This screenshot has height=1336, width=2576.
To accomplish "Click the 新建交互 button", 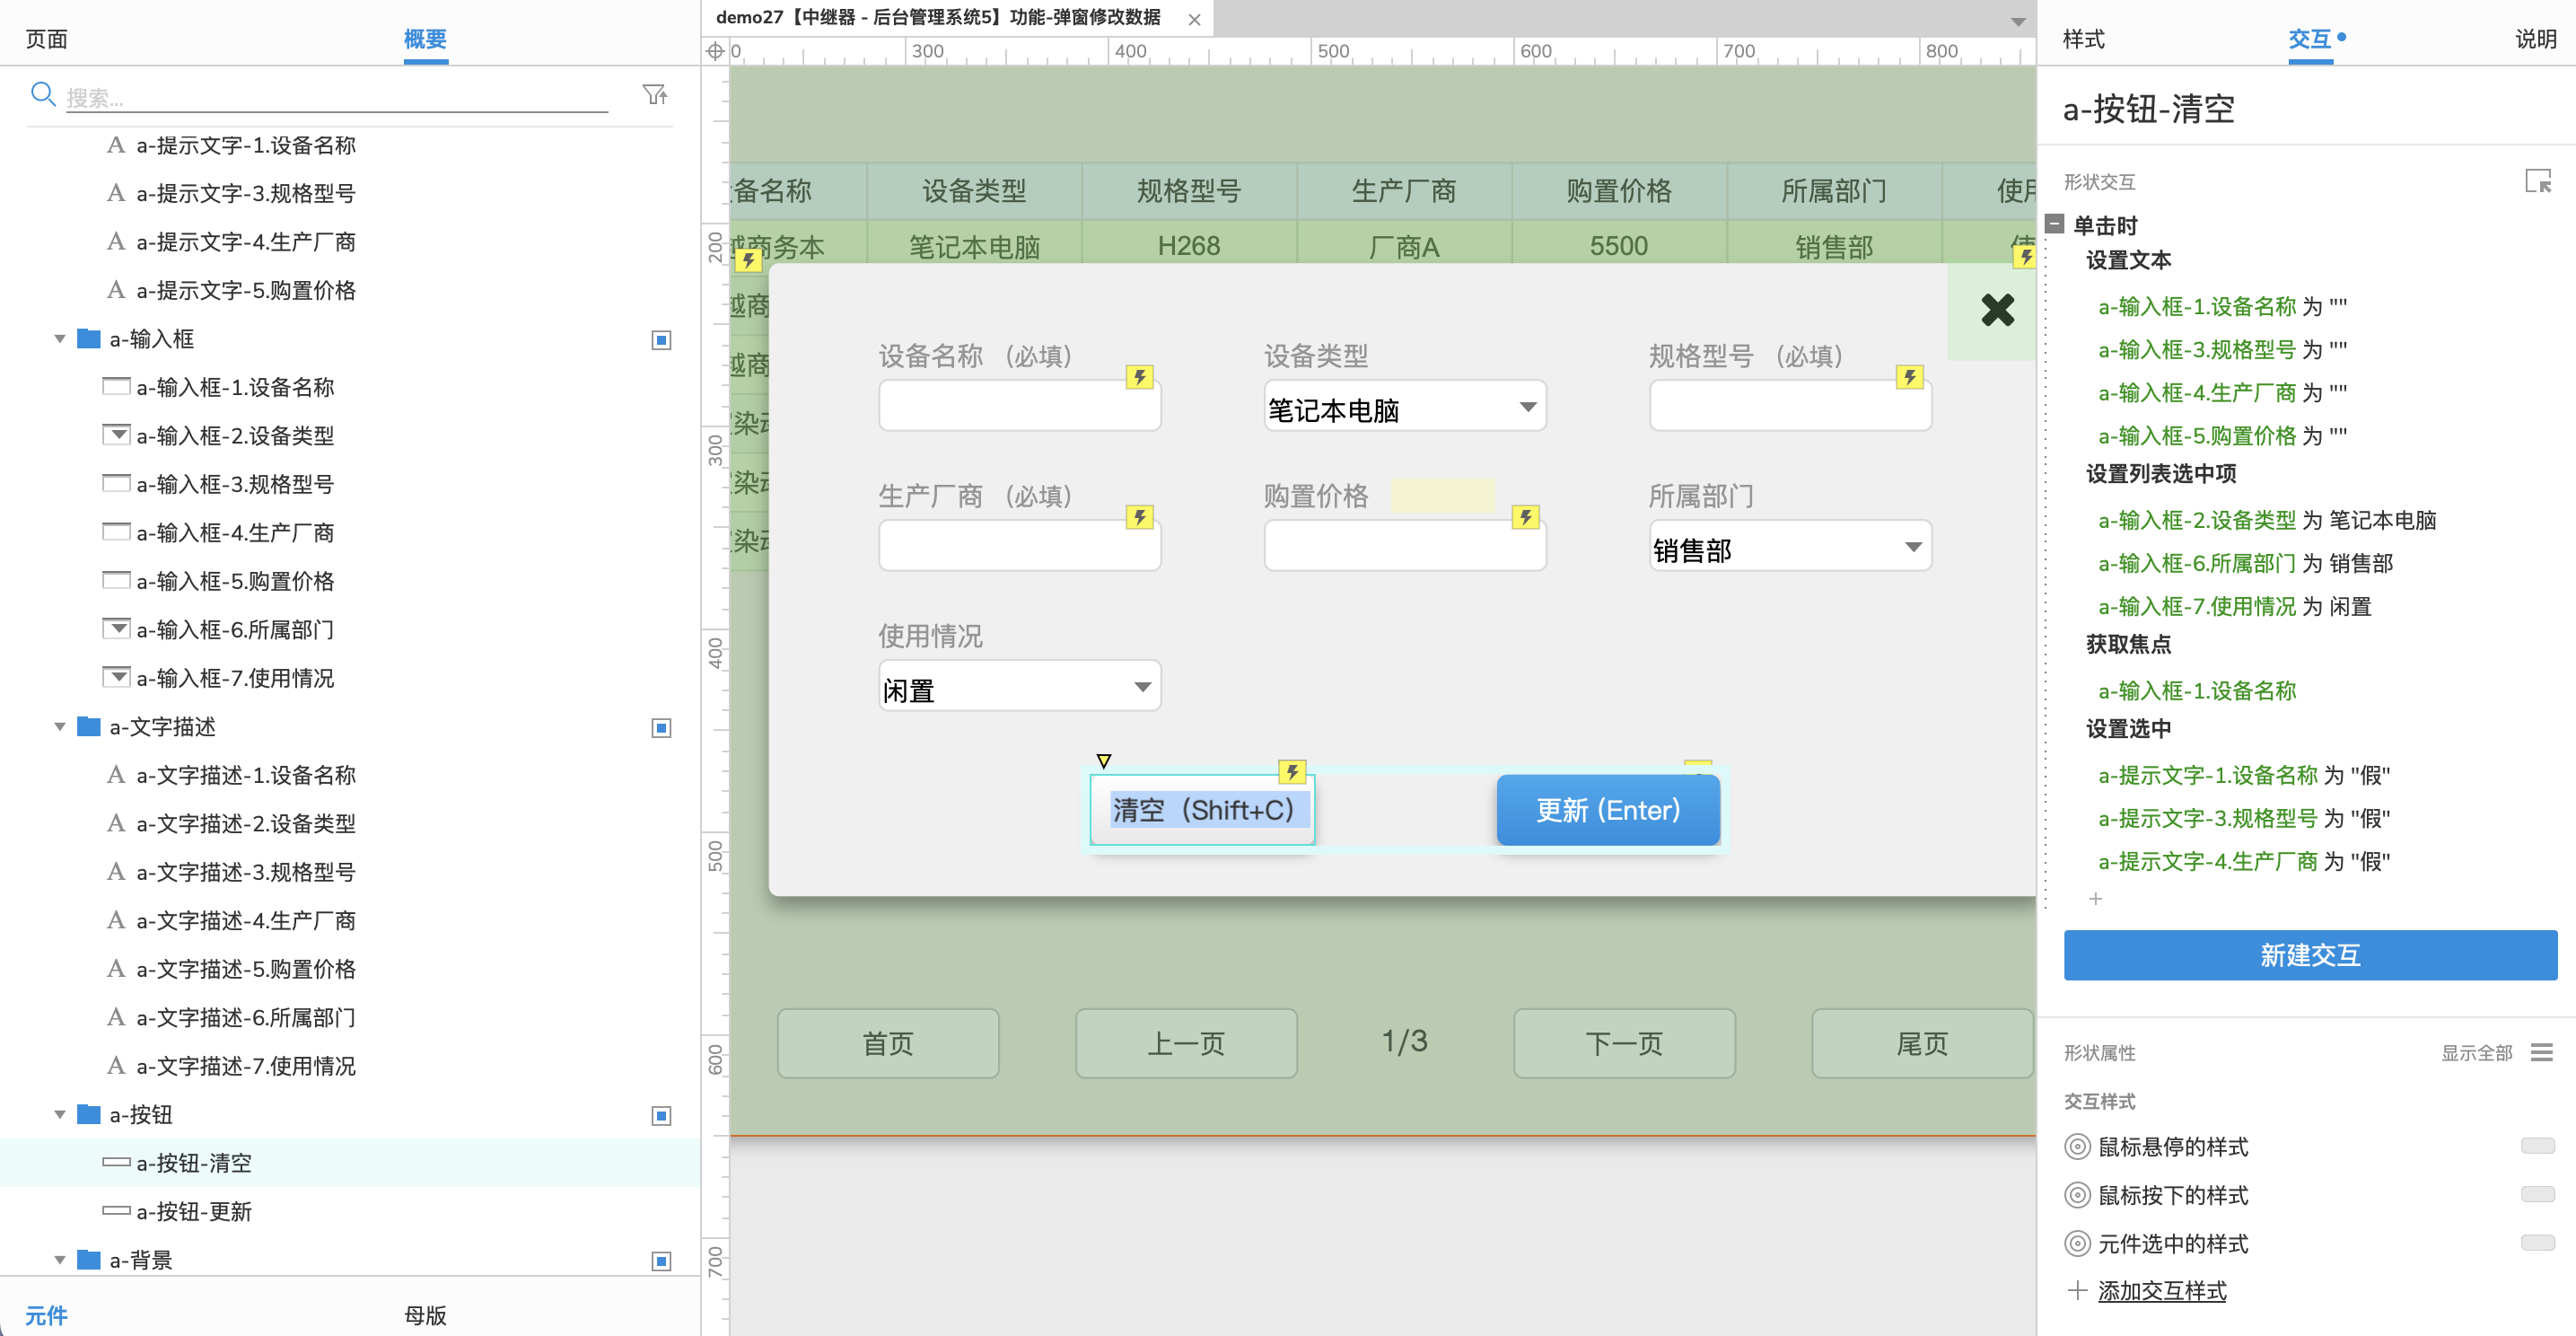I will click(x=2310, y=955).
